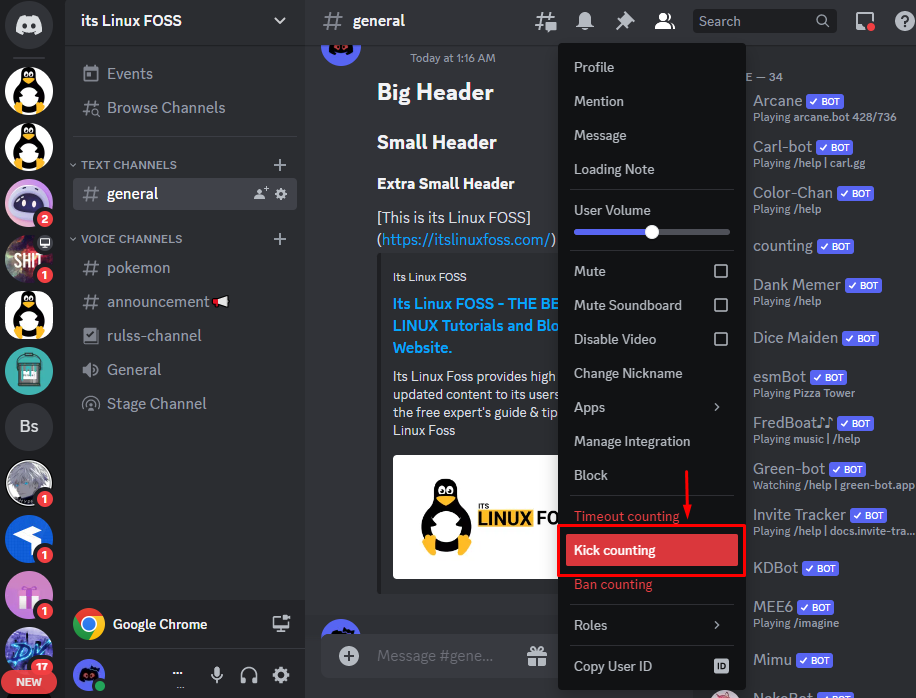The width and height of the screenshot is (916, 698).
Task: Open Events in channel sidebar
Action: pos(185,74)
